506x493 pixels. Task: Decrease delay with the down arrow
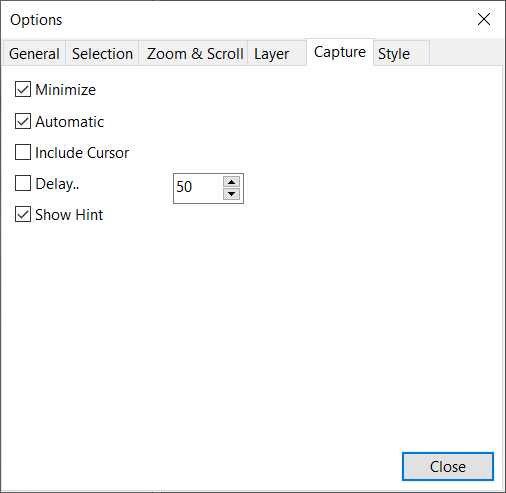231,194
